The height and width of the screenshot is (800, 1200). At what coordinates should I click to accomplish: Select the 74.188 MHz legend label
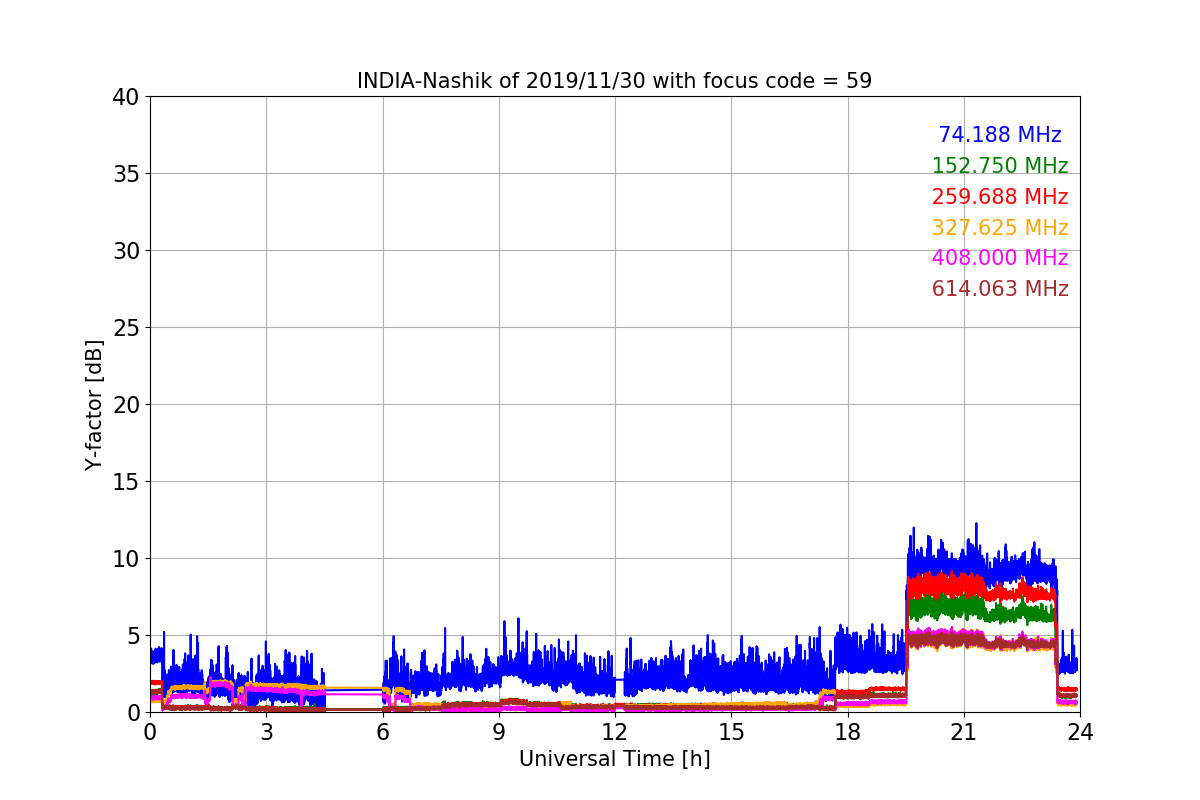click(1000, 135)
